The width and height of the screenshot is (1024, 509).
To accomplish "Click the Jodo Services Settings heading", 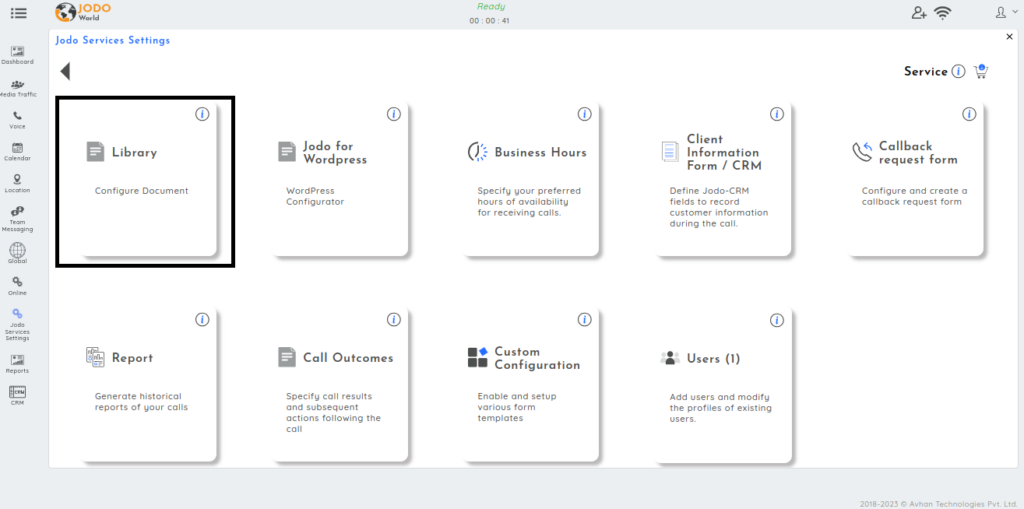I will 113,41.
